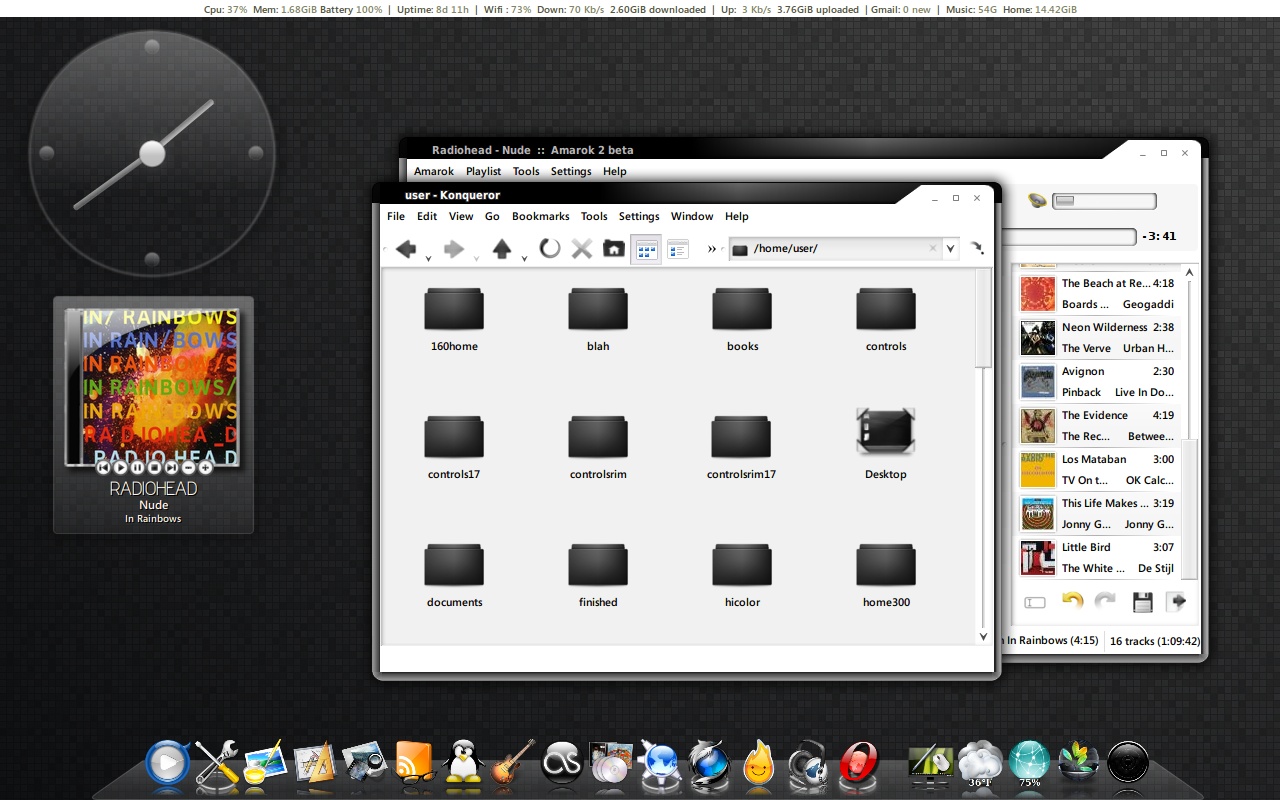Select the blah folder
The width and height of the screenshot is (1280, 800).
(598, 319)
